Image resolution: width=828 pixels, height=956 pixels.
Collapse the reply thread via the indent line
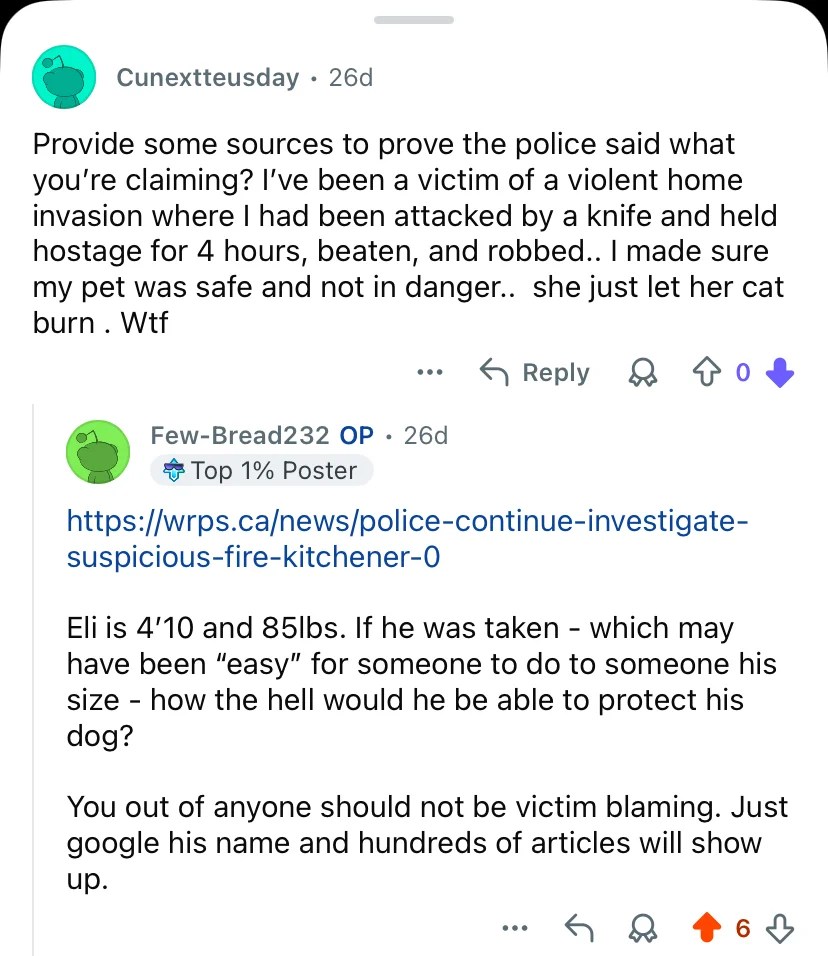(x=34, y=680)
